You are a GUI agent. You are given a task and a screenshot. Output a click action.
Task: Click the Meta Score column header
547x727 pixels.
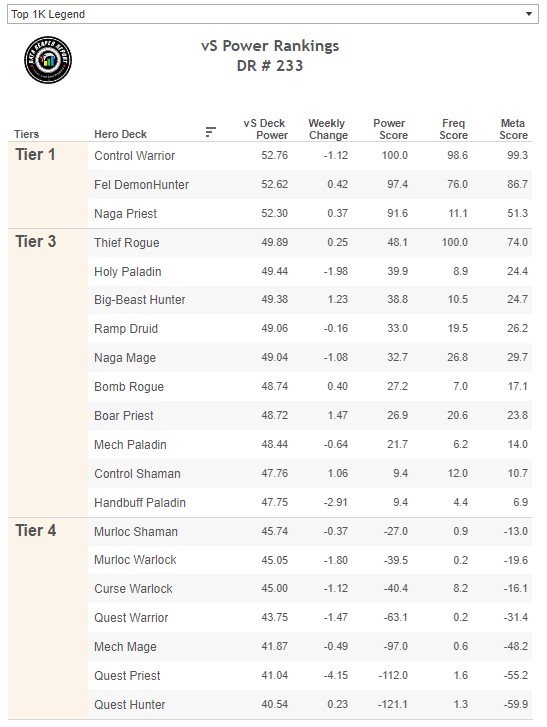coord(513,129)
